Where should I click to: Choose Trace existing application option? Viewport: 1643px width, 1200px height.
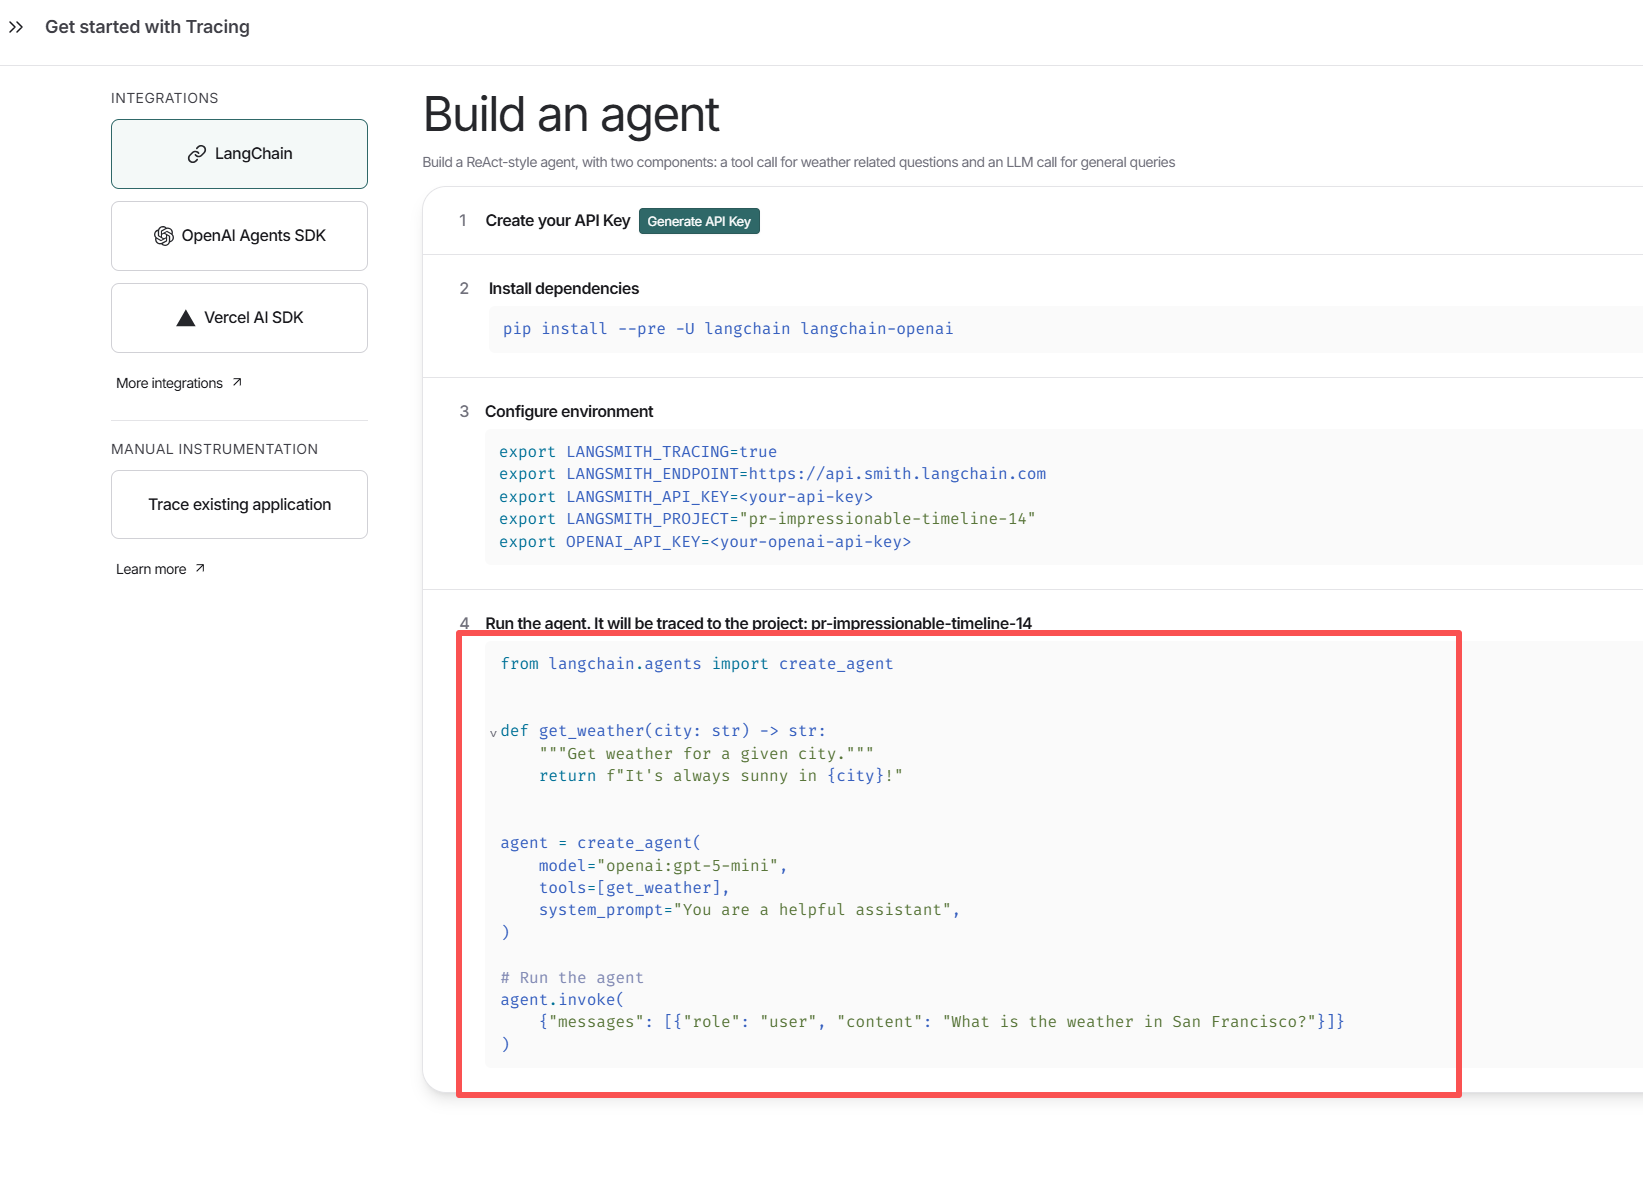click(x=239, y=505)
